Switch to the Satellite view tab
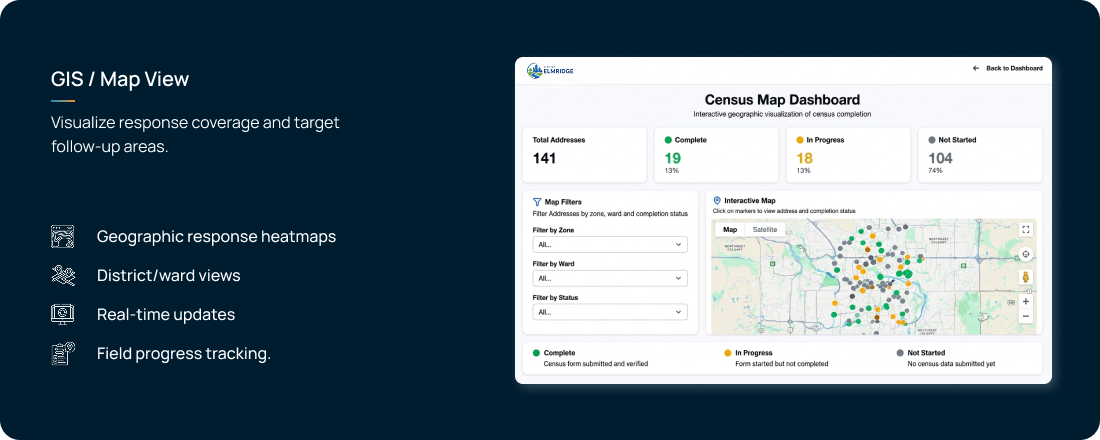The width and height of the screenshot is (1100, 440). click(765, 229)
